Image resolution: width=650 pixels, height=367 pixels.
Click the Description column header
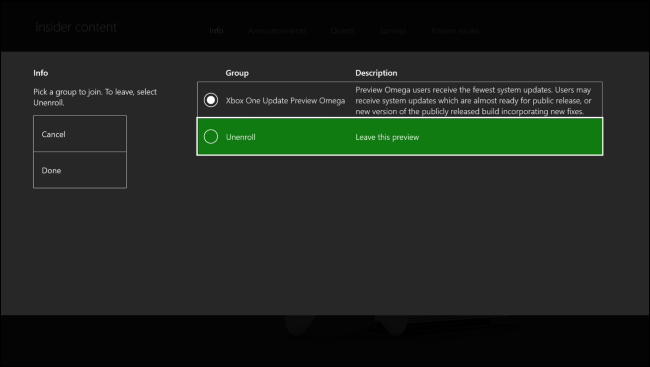tap(376, 73)
